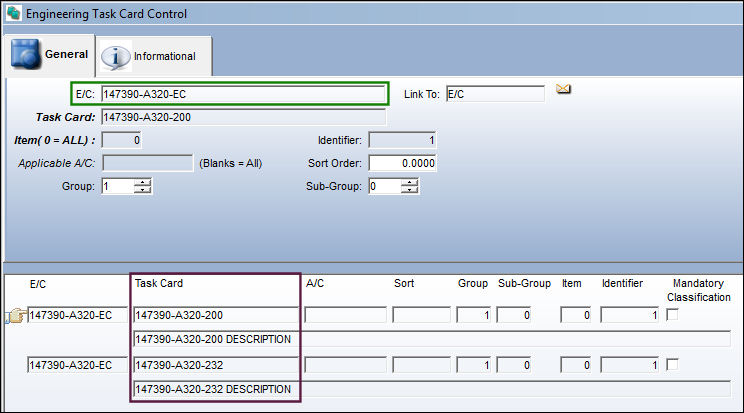Select E/C cell in the 147390-A320-200 row
This screenshot has width=744, height=413.
click(x=77, y=315)
